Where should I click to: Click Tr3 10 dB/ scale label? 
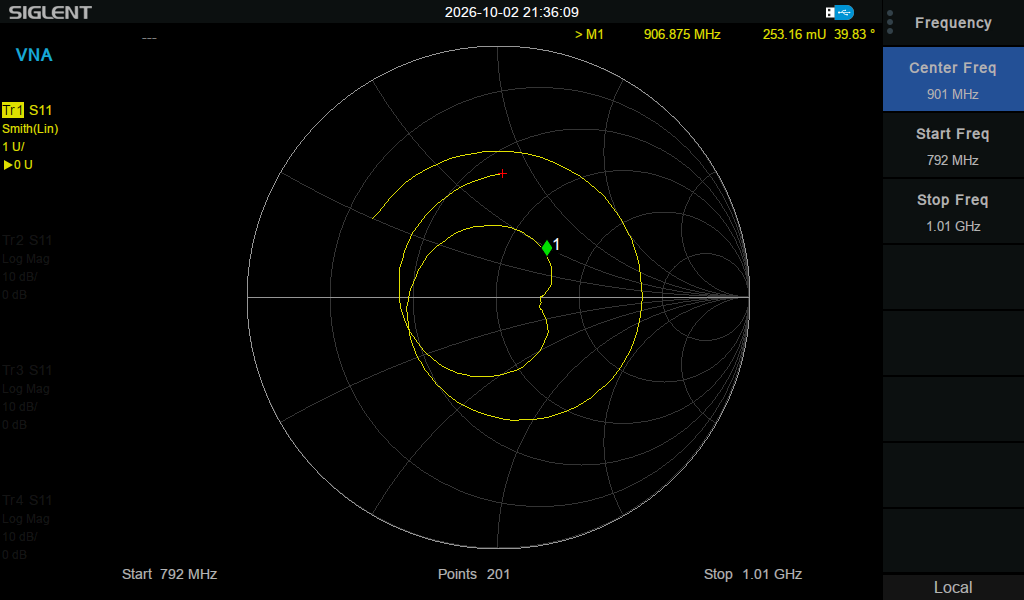pyautogui.click(x=20, y=406)
